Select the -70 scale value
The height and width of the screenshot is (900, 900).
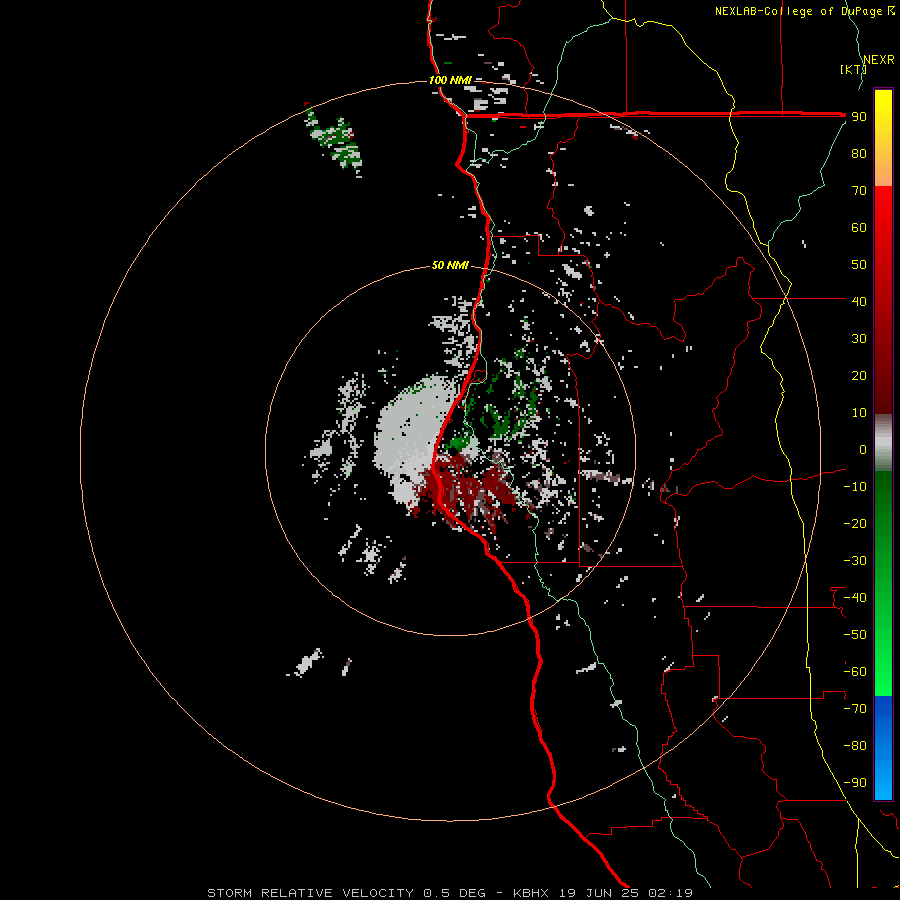(855, 709)
